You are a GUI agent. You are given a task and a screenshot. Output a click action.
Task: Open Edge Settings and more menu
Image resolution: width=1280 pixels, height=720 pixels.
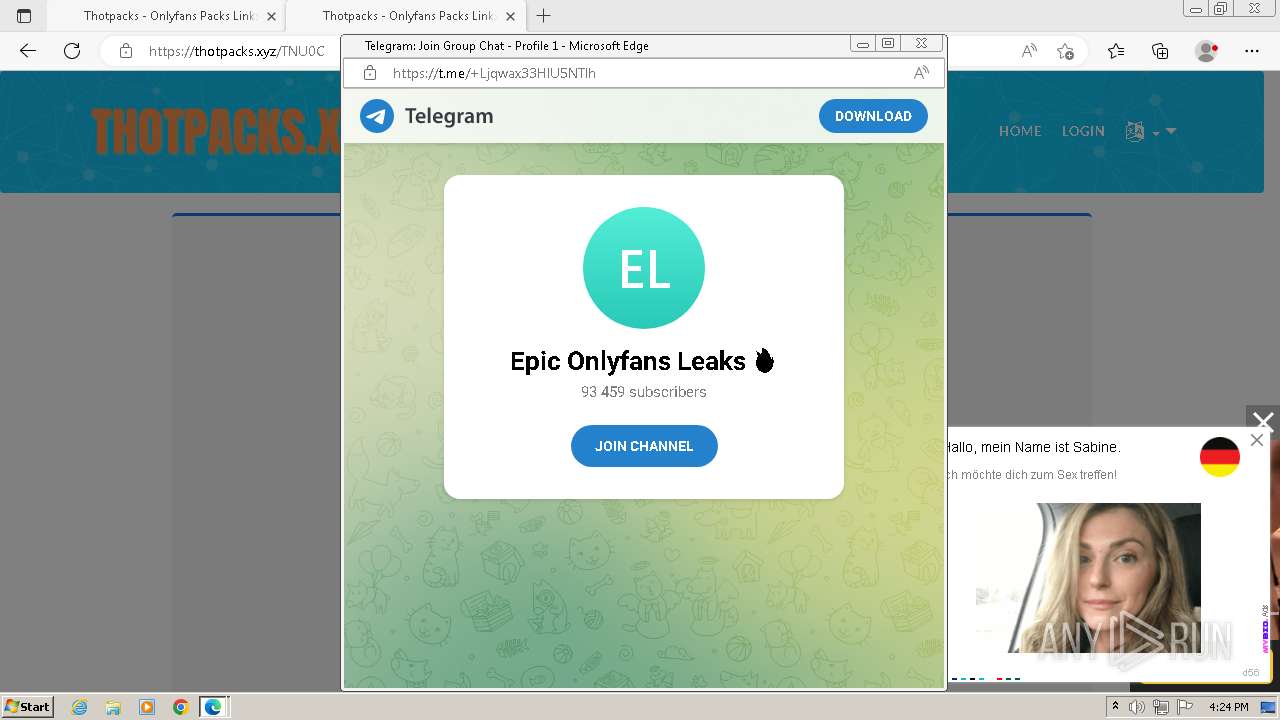(x=1252, y=51)
